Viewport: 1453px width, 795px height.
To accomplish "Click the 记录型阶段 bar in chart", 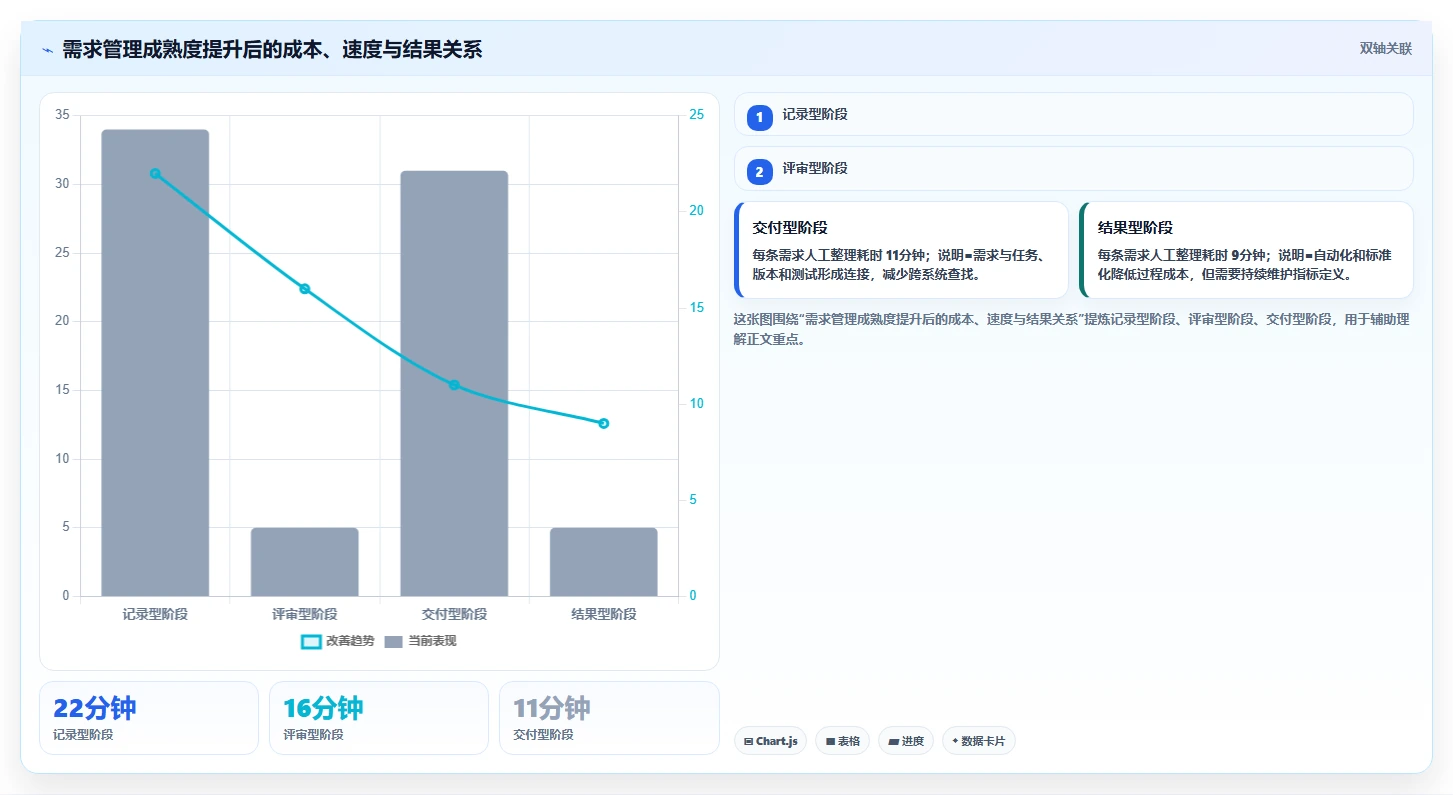I will (x=155, y=363).
